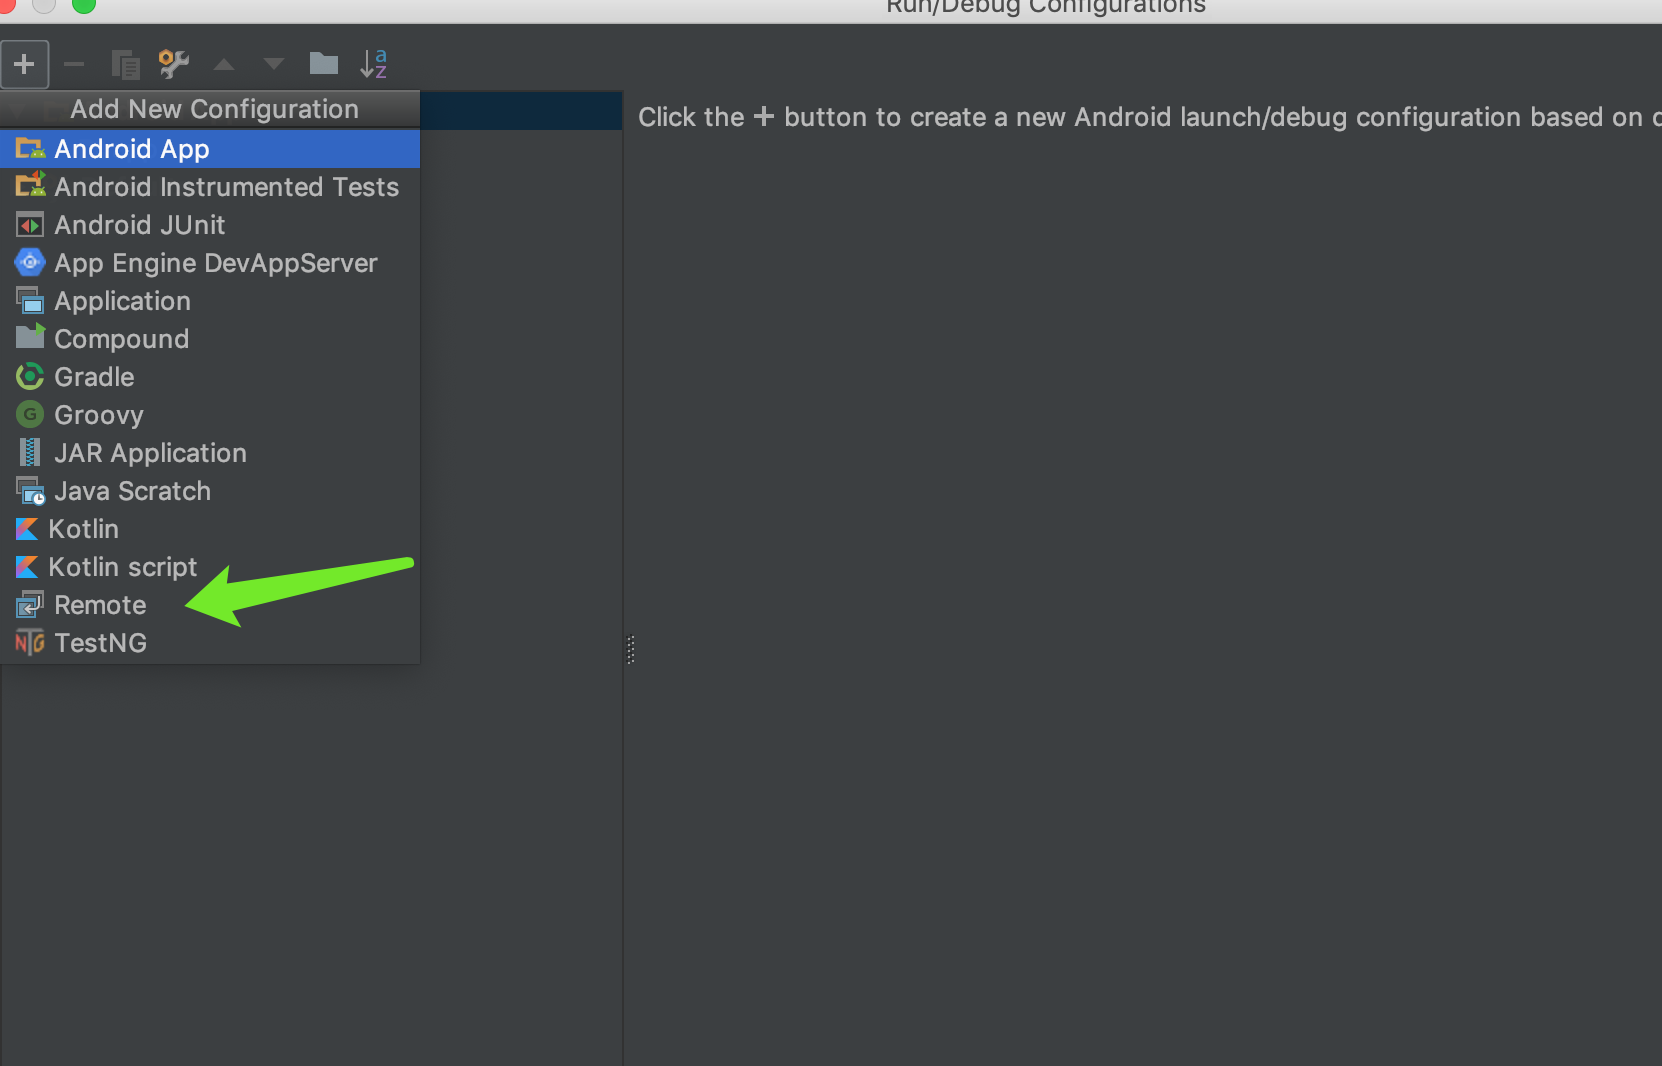Click the Sort Configurations alphabetically icon
This screenshot has height=1066, width=1662.
pyautogui.click(x=374, y=64)
